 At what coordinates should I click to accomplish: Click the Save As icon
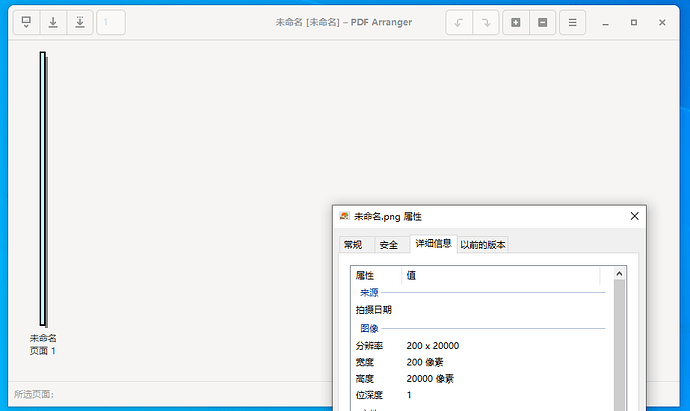(80, 22)
